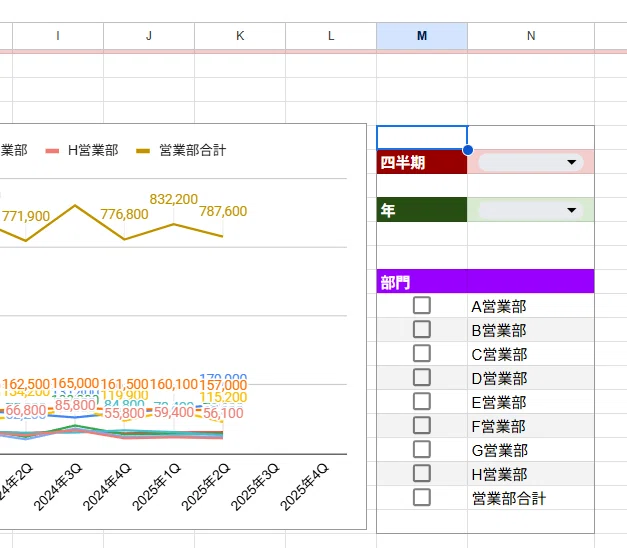Click the 営業部合計 text cell
The width and height of the screenshot is (627, 548).
(531, 498)
